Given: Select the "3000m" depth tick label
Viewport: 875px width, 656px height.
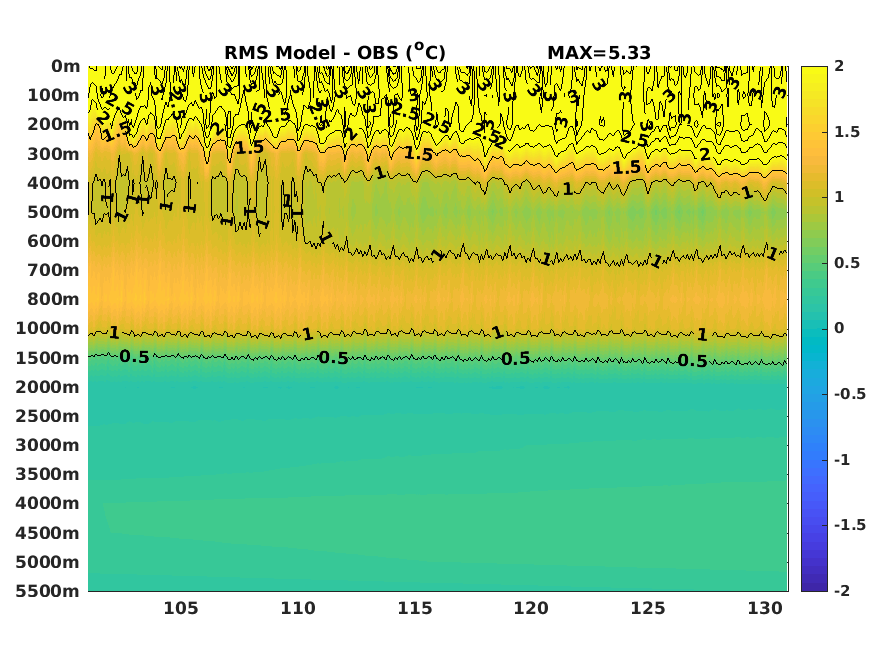Looking at the screenshot, I should 48,445.
